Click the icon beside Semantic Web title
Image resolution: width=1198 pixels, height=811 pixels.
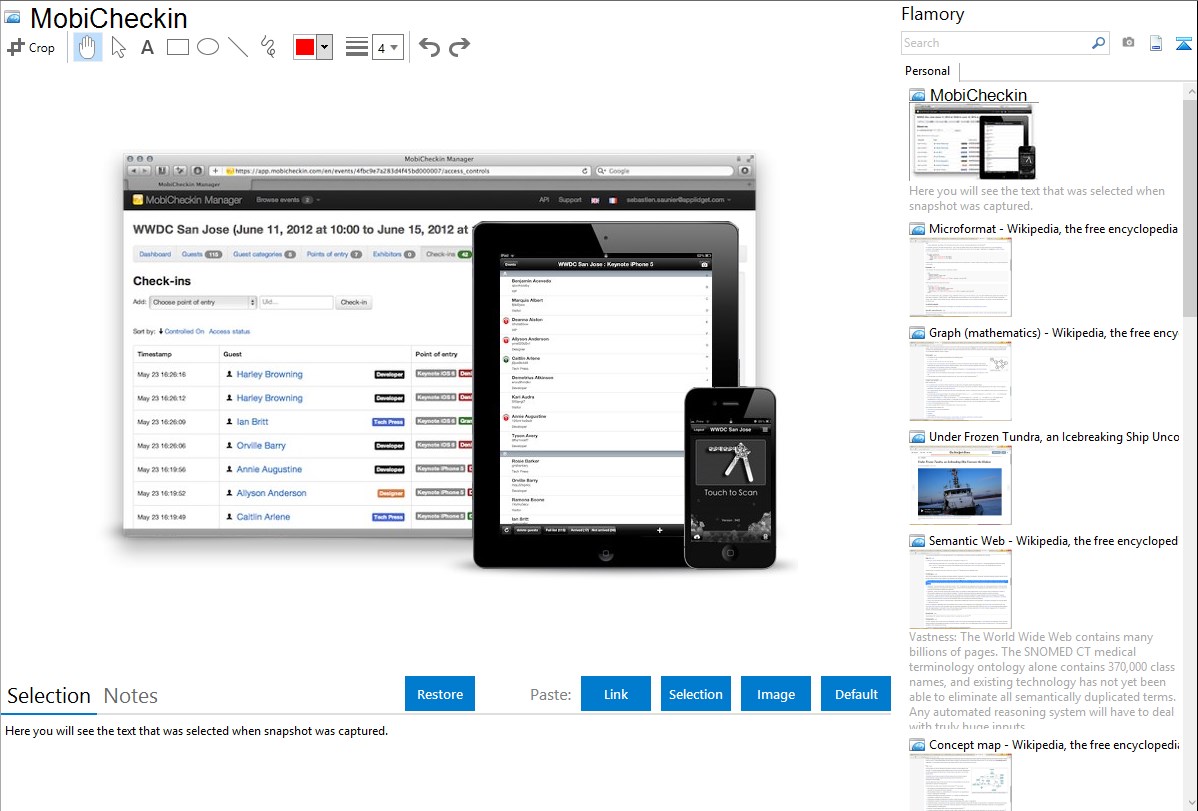[x=917, y=541]
